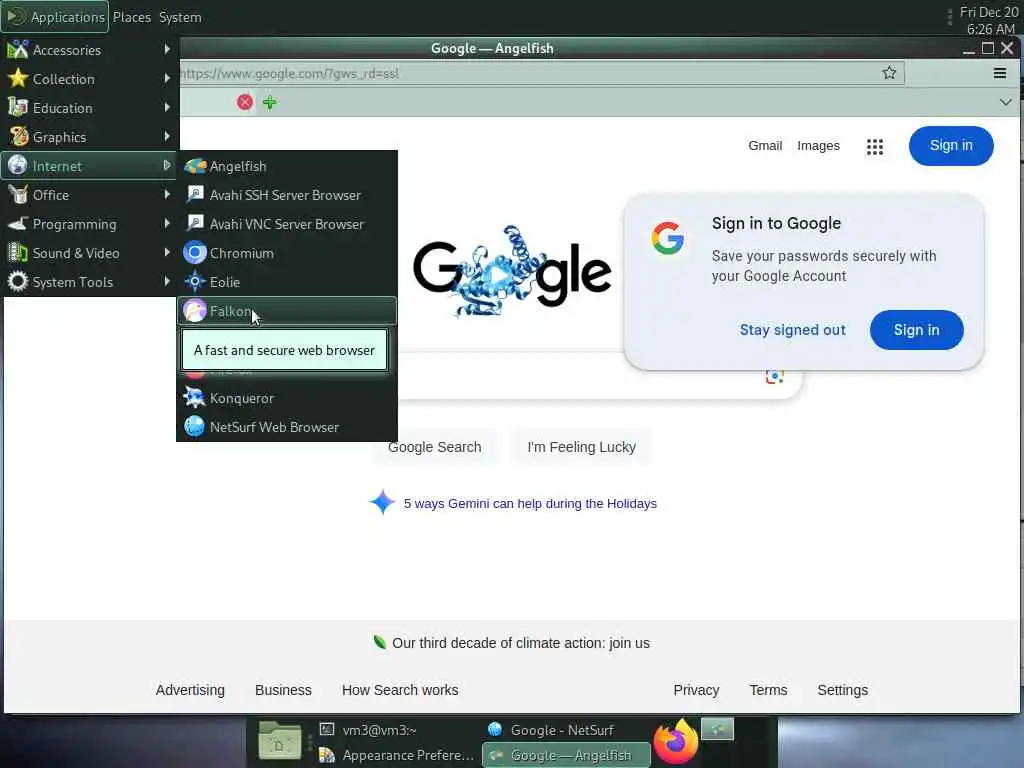Open the Business footer link
The image size is (1024, 768).
[x=283, y=690]
